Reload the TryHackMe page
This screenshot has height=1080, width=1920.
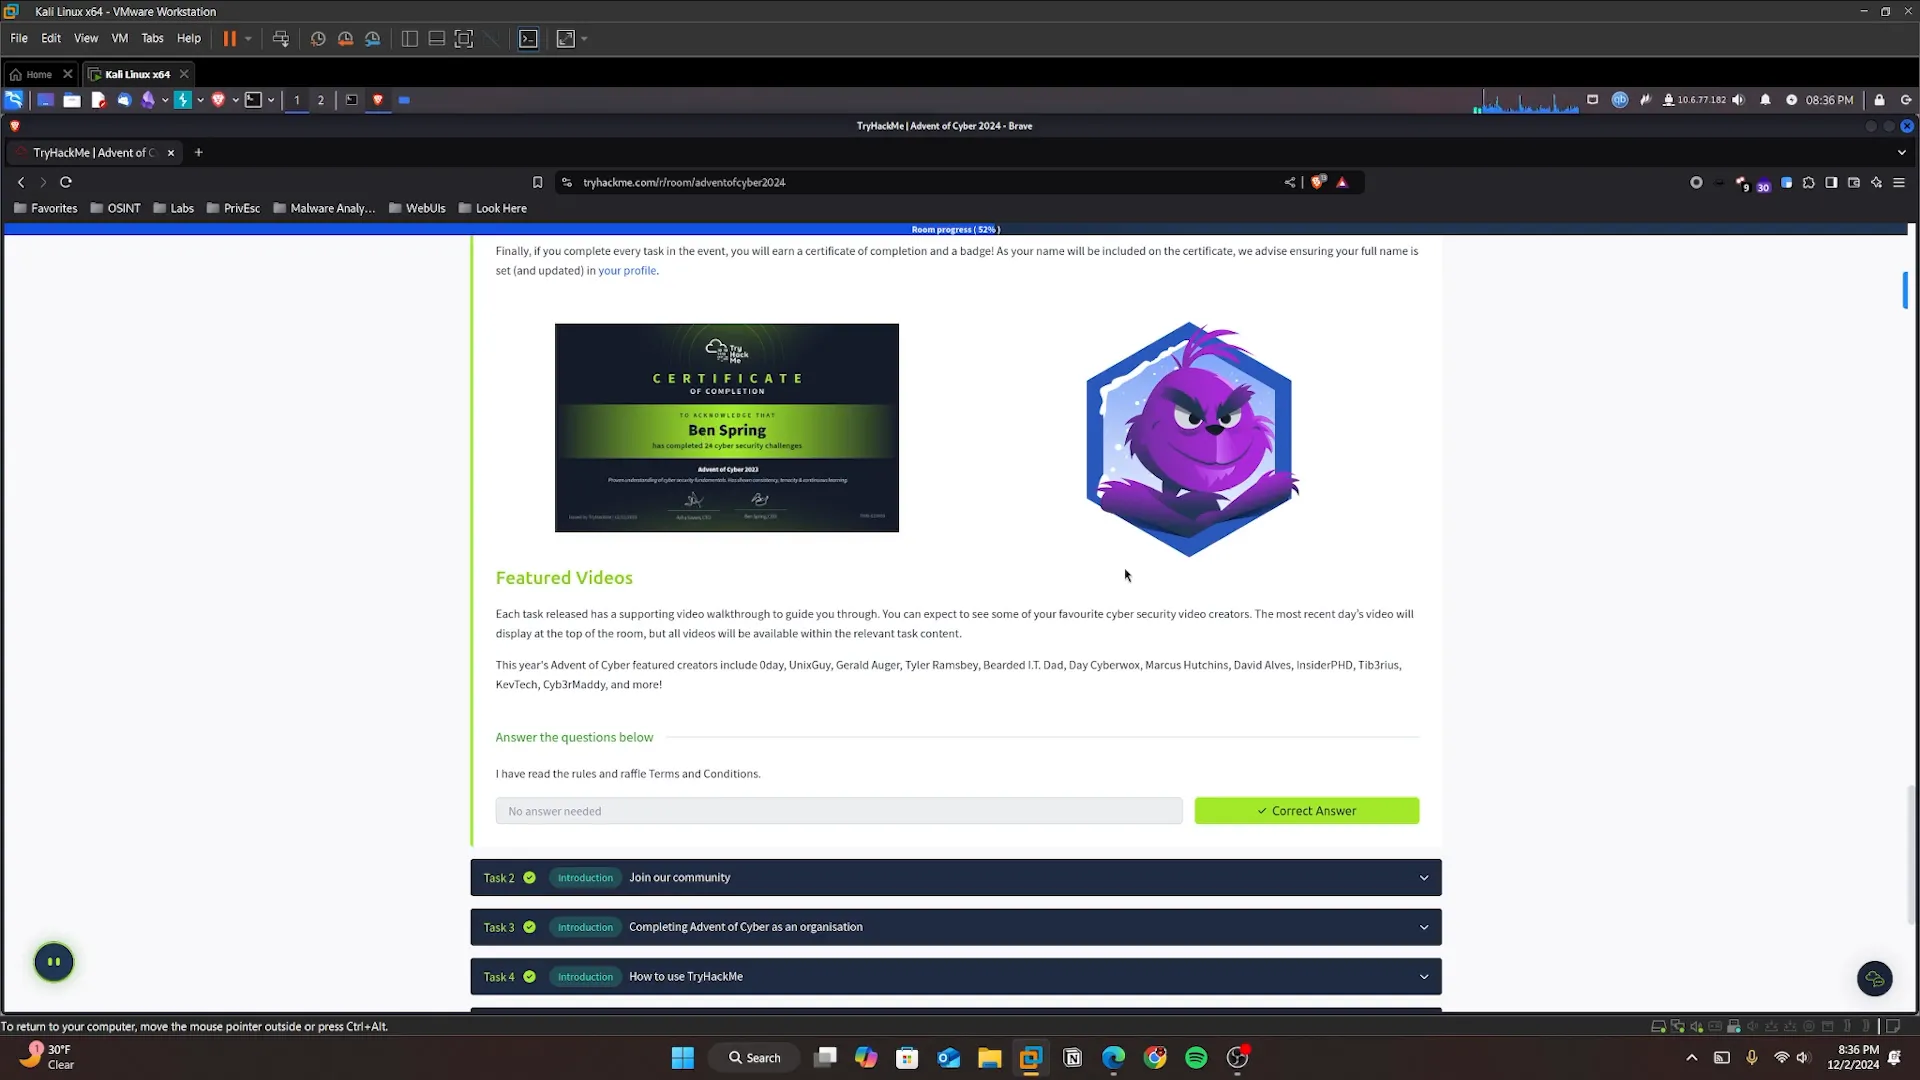click(x=66, y=182)
